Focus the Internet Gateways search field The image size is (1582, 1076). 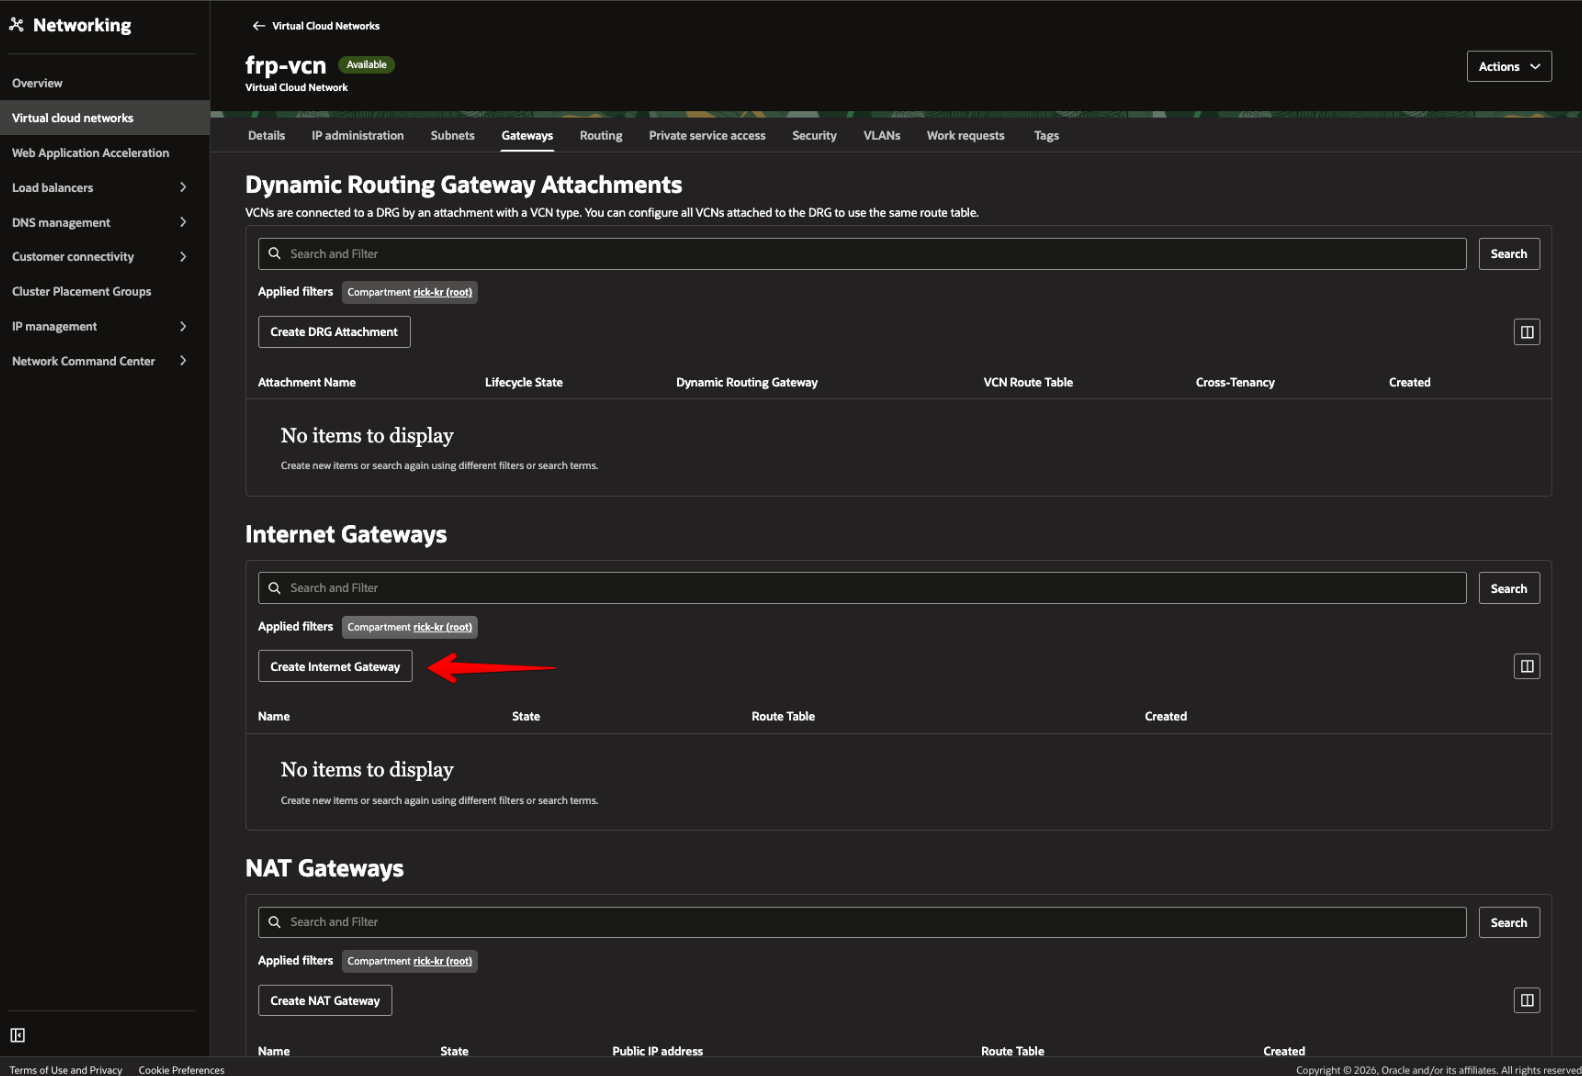pos(862,588)
